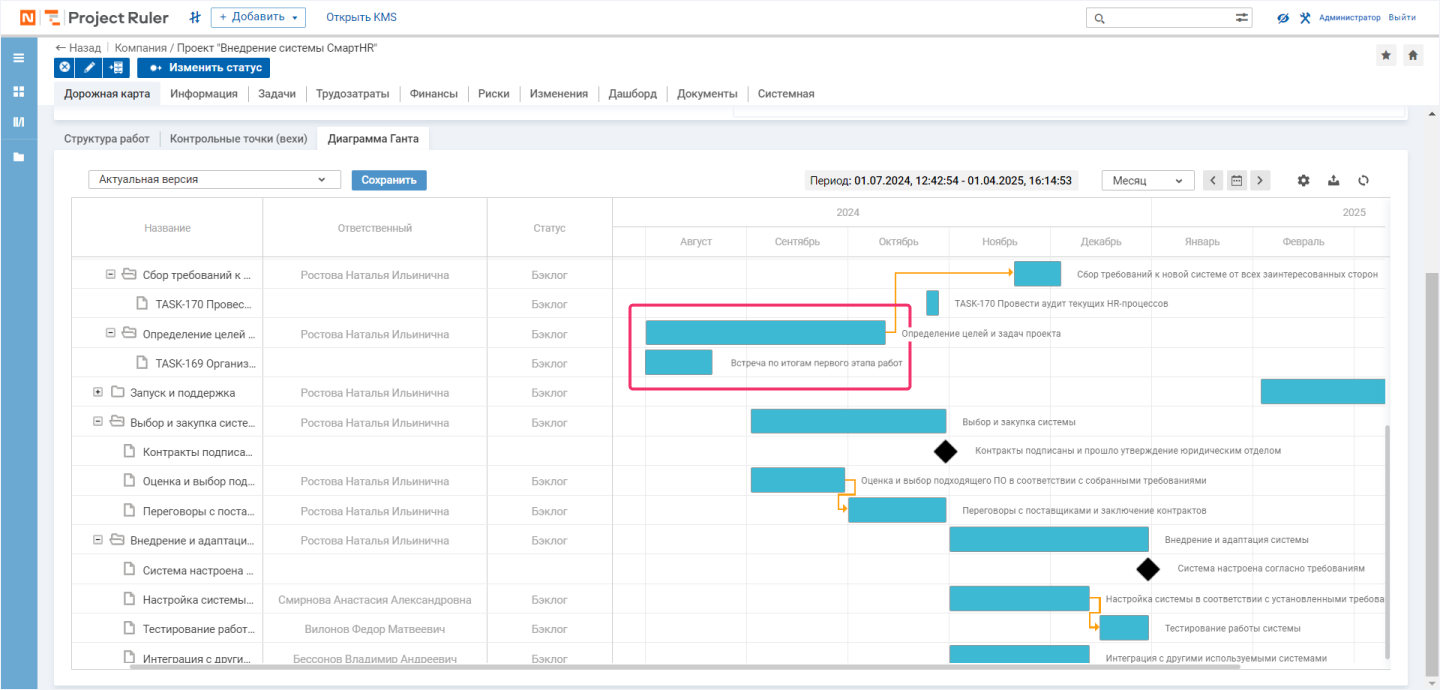
Task: Open the Документы tab
Action: [x=707, y=94]
